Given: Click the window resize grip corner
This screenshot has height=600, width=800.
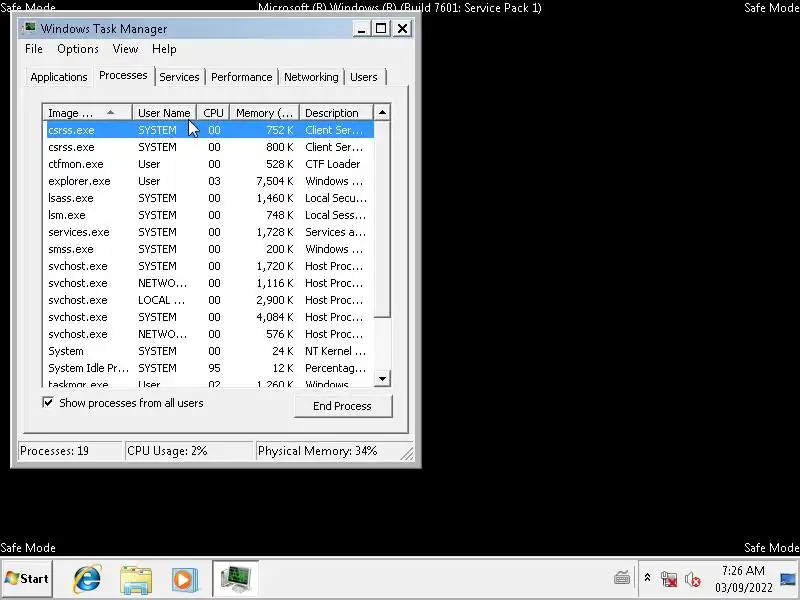Looking at the screenshot, I should click(408, 453).
